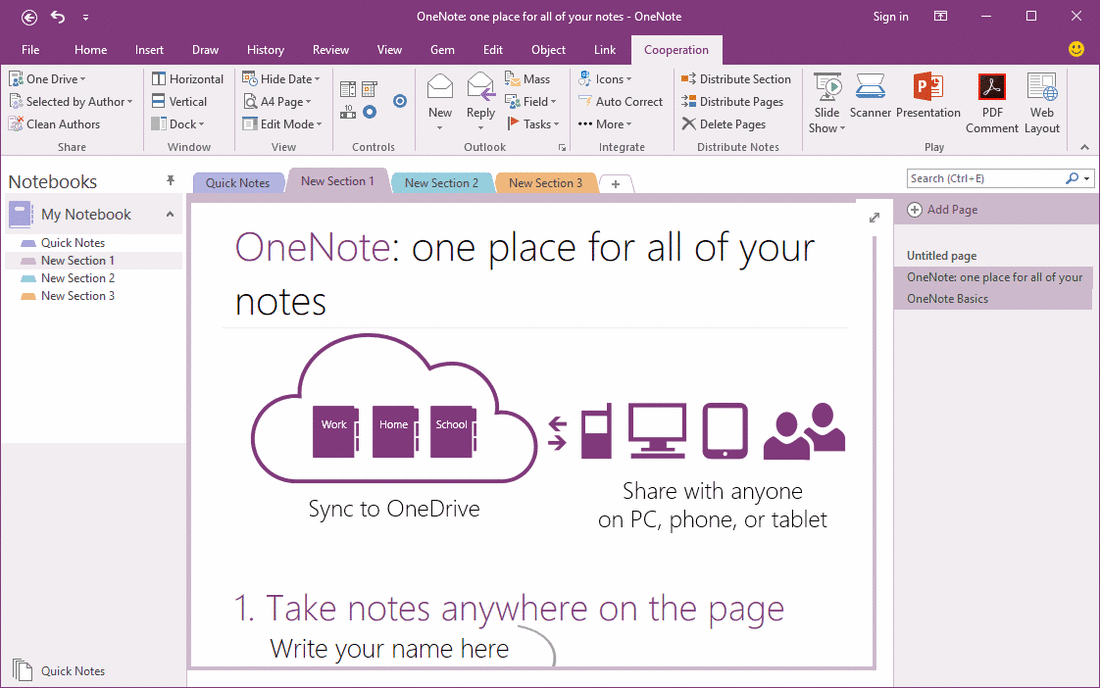
Task: Open the More dropdown in Integrate
Action: click(x=605, y=124)
